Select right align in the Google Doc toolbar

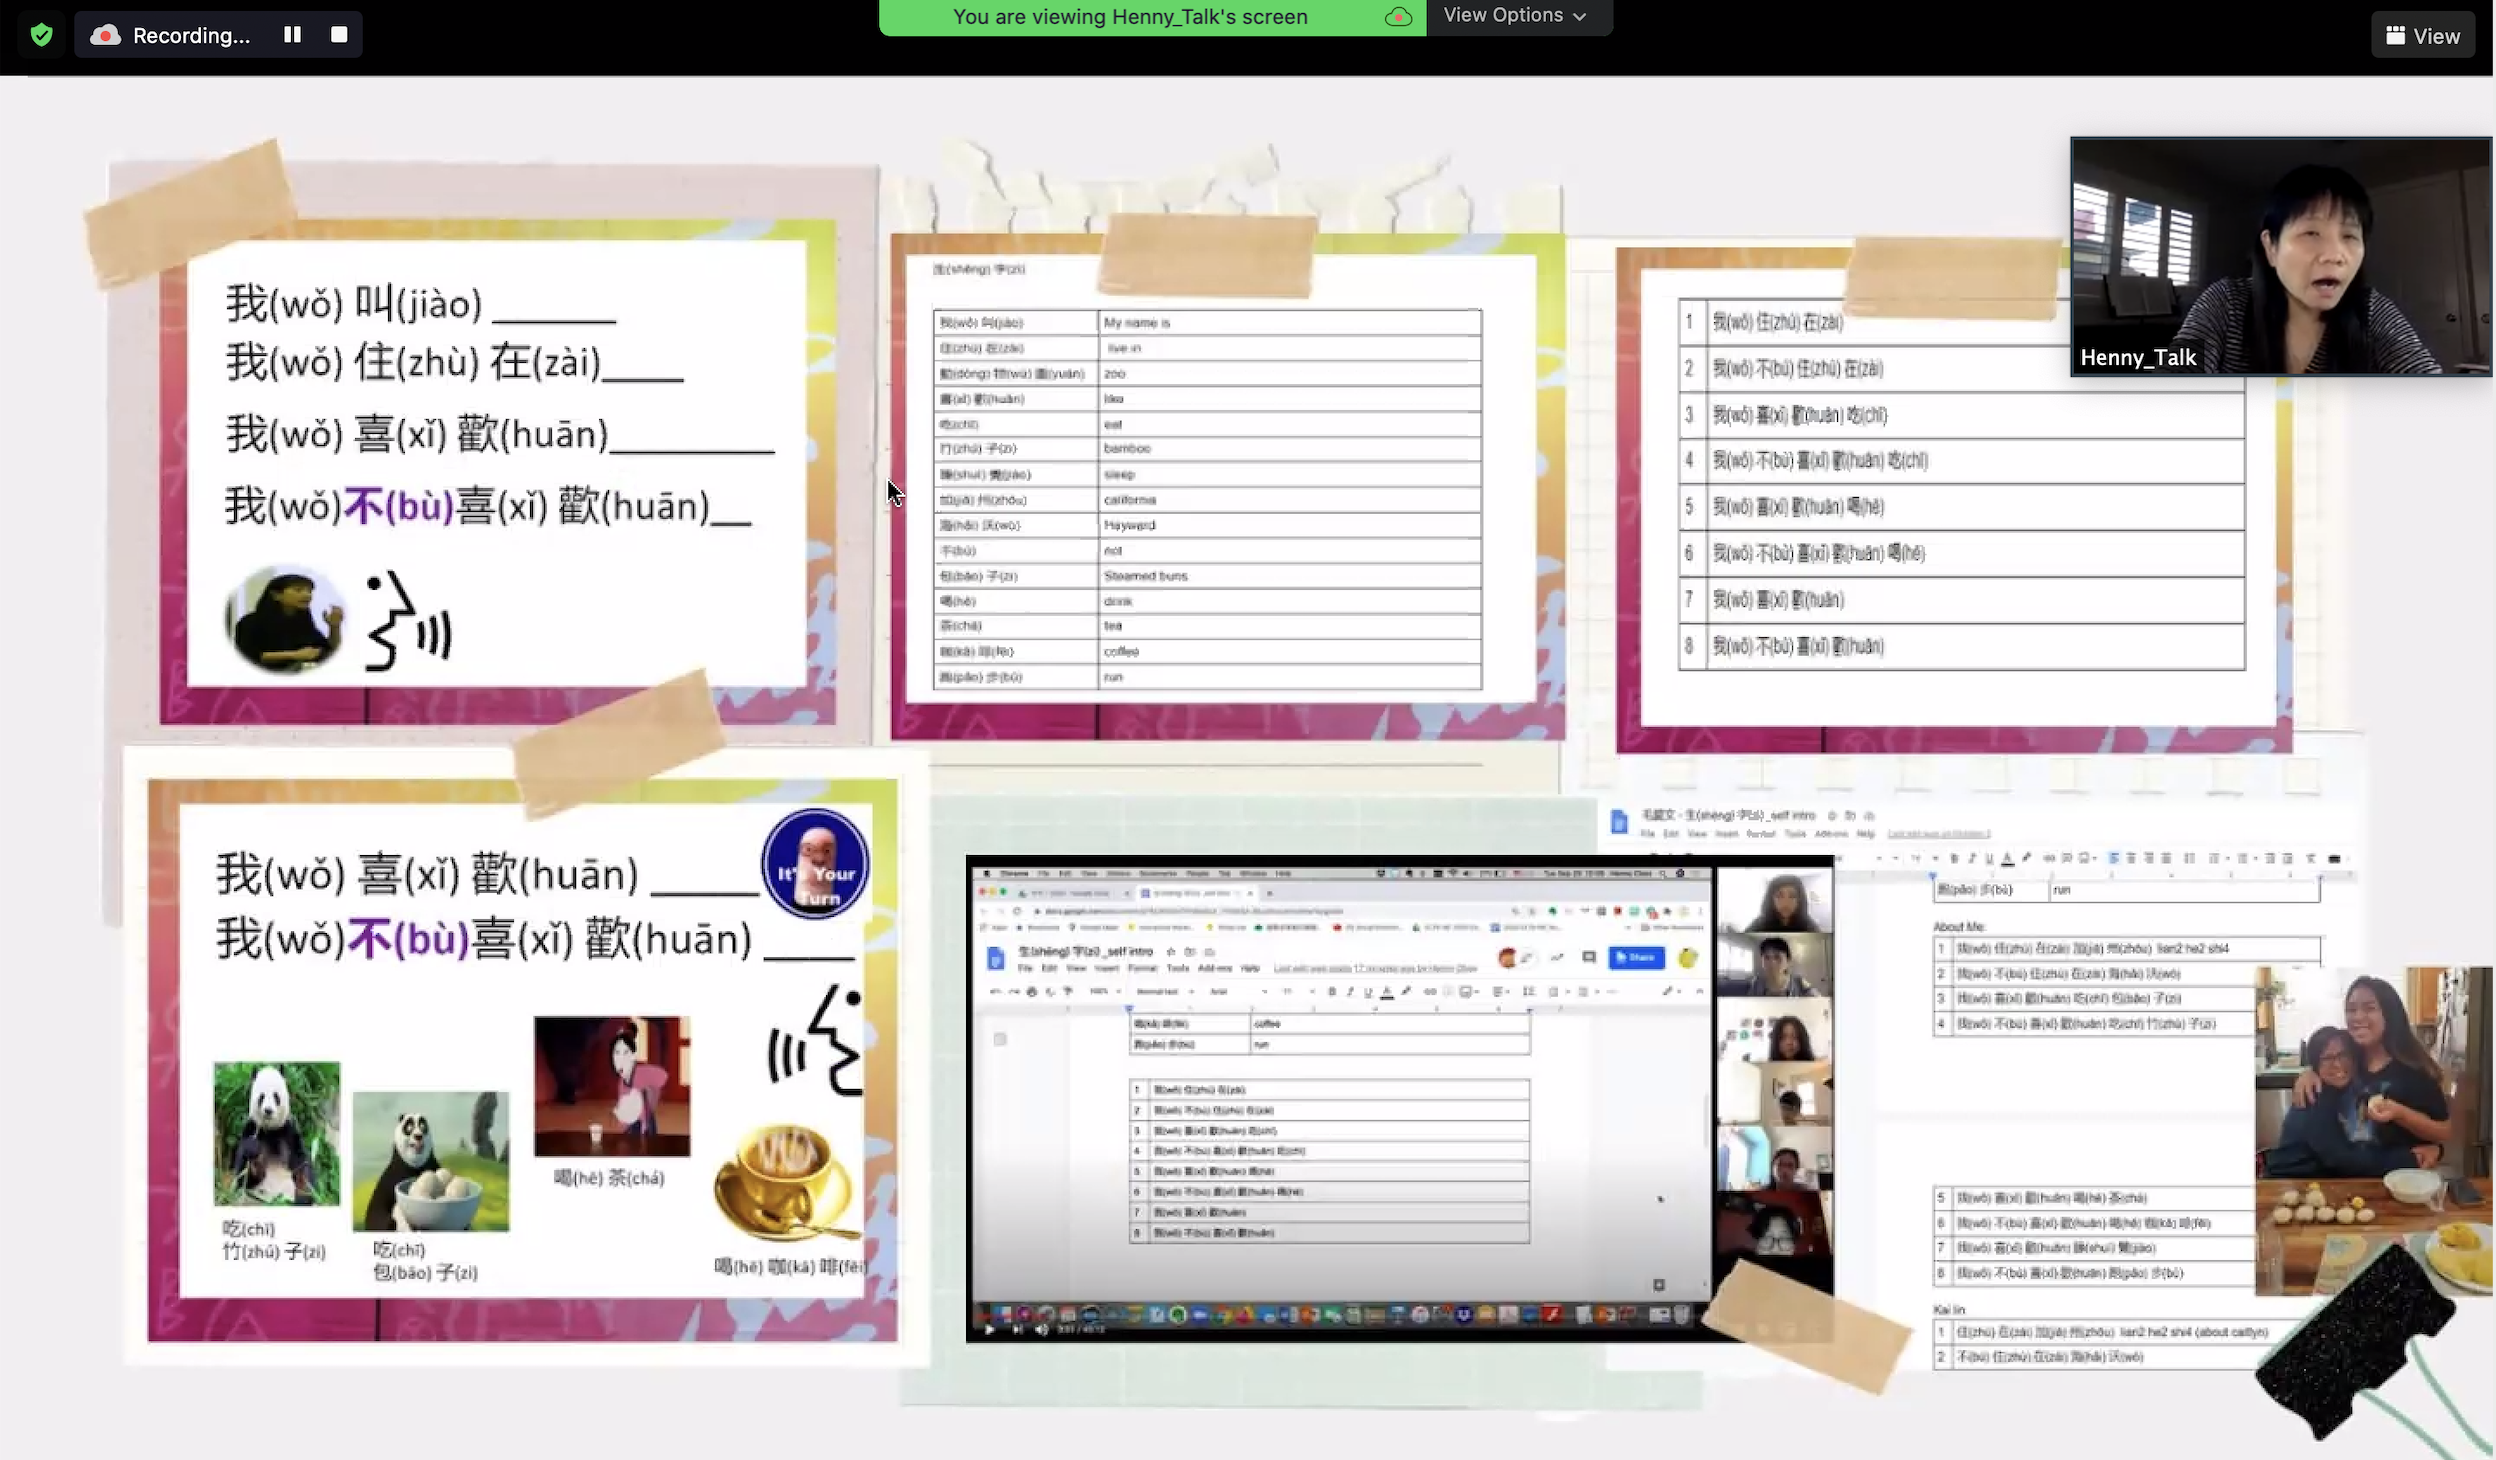pyautogui.click(x=2149, y=858)
